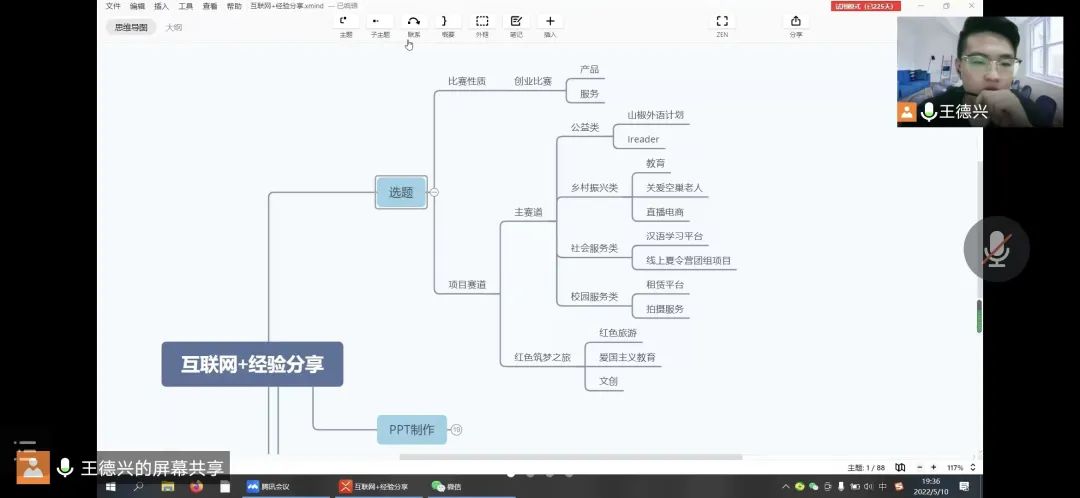The width and height of the screenshot is (1080, 498).
Task: Switch to 大纲 (Outline) view
Action: [174, 28]
